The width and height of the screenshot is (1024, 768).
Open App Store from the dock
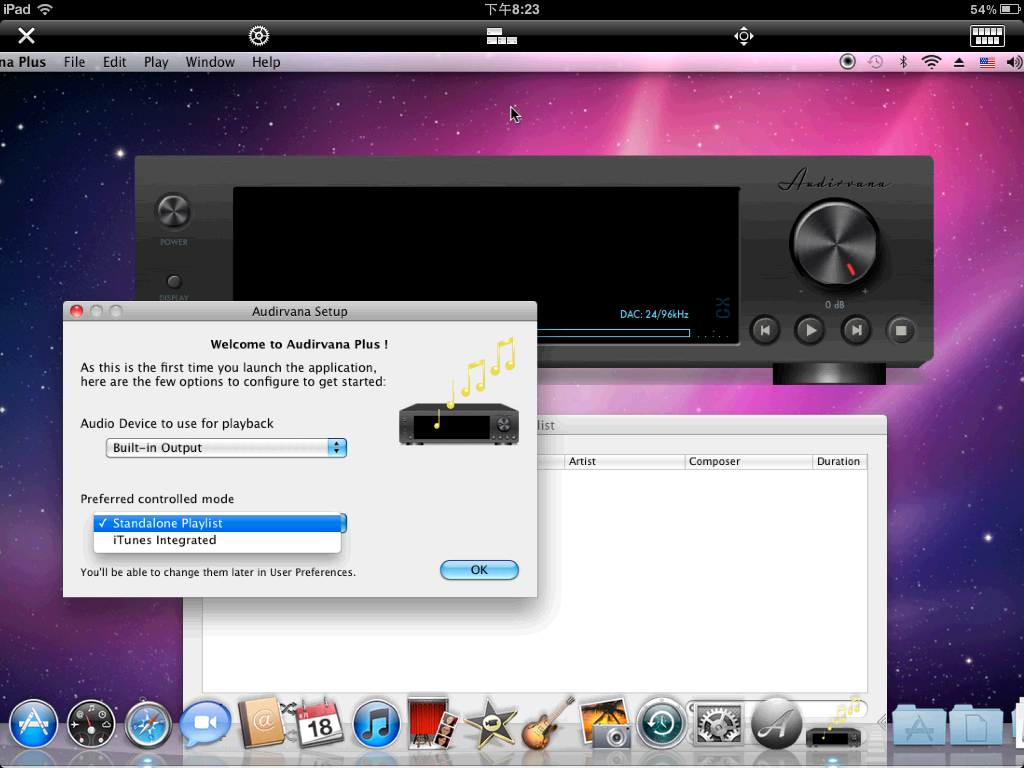tap(33, 724)
